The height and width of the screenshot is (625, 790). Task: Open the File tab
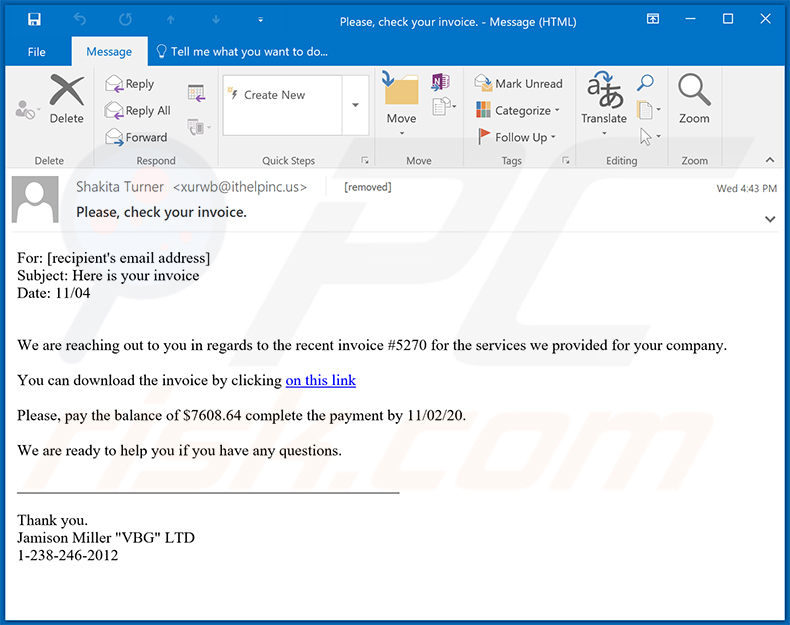(36, 52)
